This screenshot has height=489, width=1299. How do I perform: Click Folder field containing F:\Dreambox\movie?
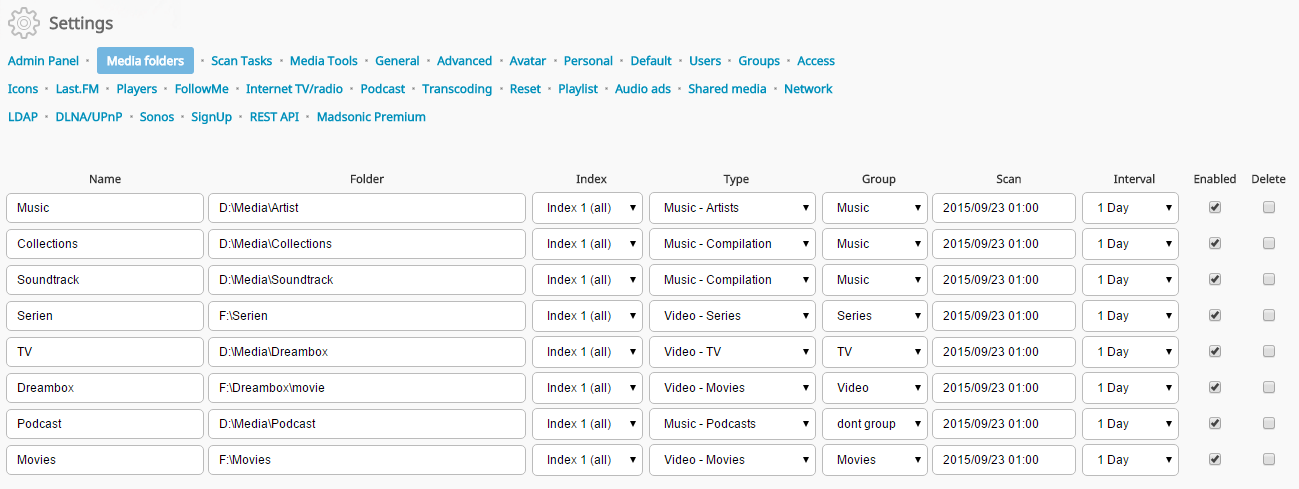click(367, 388)
